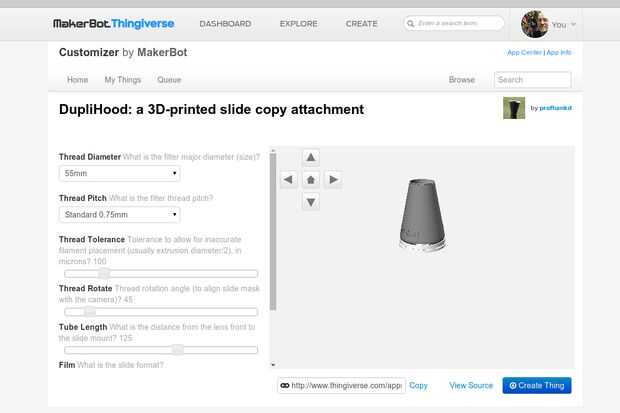Expand the You account menu arrow

point(573,25)
